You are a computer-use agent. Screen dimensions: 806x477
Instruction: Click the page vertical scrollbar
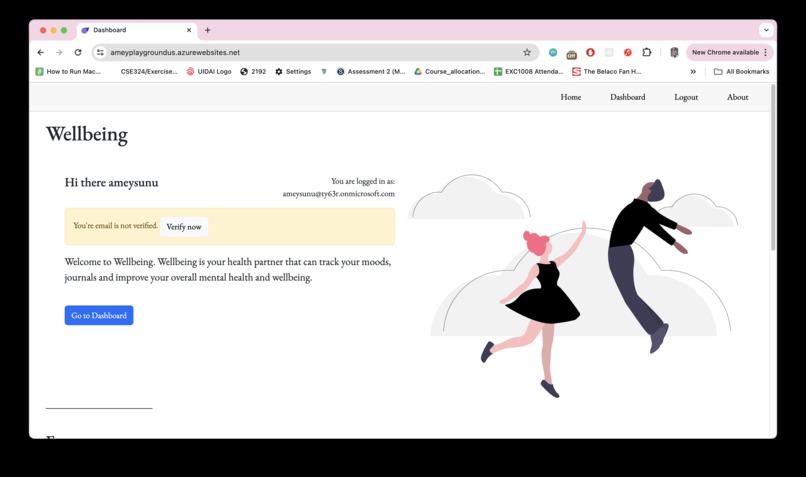pyautogui.click(x=773, y=167)
